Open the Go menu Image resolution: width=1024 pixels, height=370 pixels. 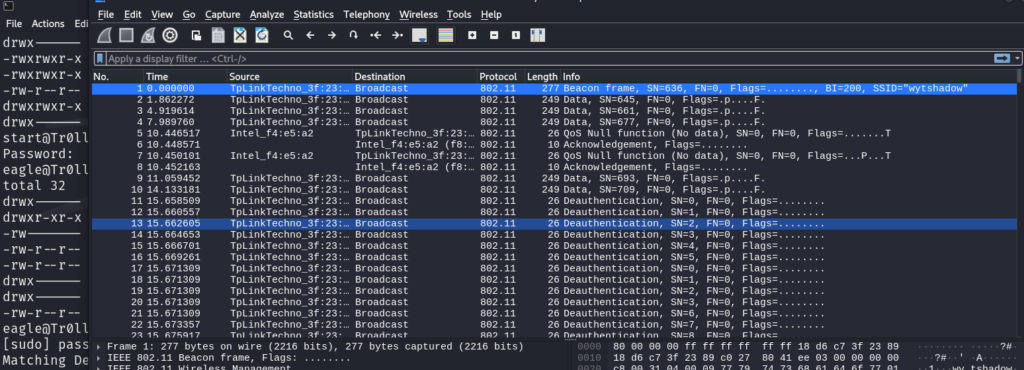189,14
